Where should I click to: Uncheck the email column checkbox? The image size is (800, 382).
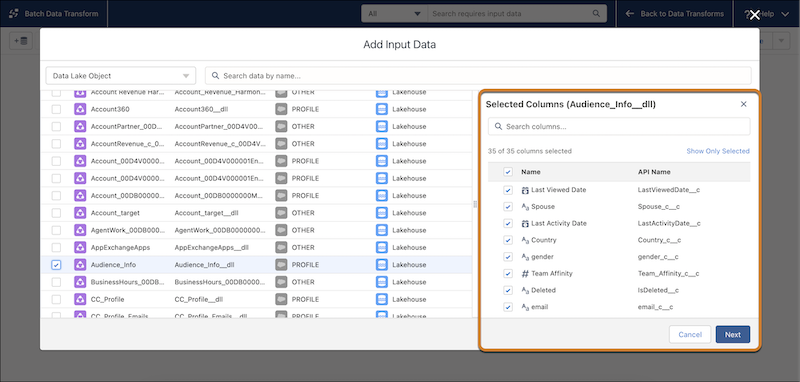click(x=508, y=307)
